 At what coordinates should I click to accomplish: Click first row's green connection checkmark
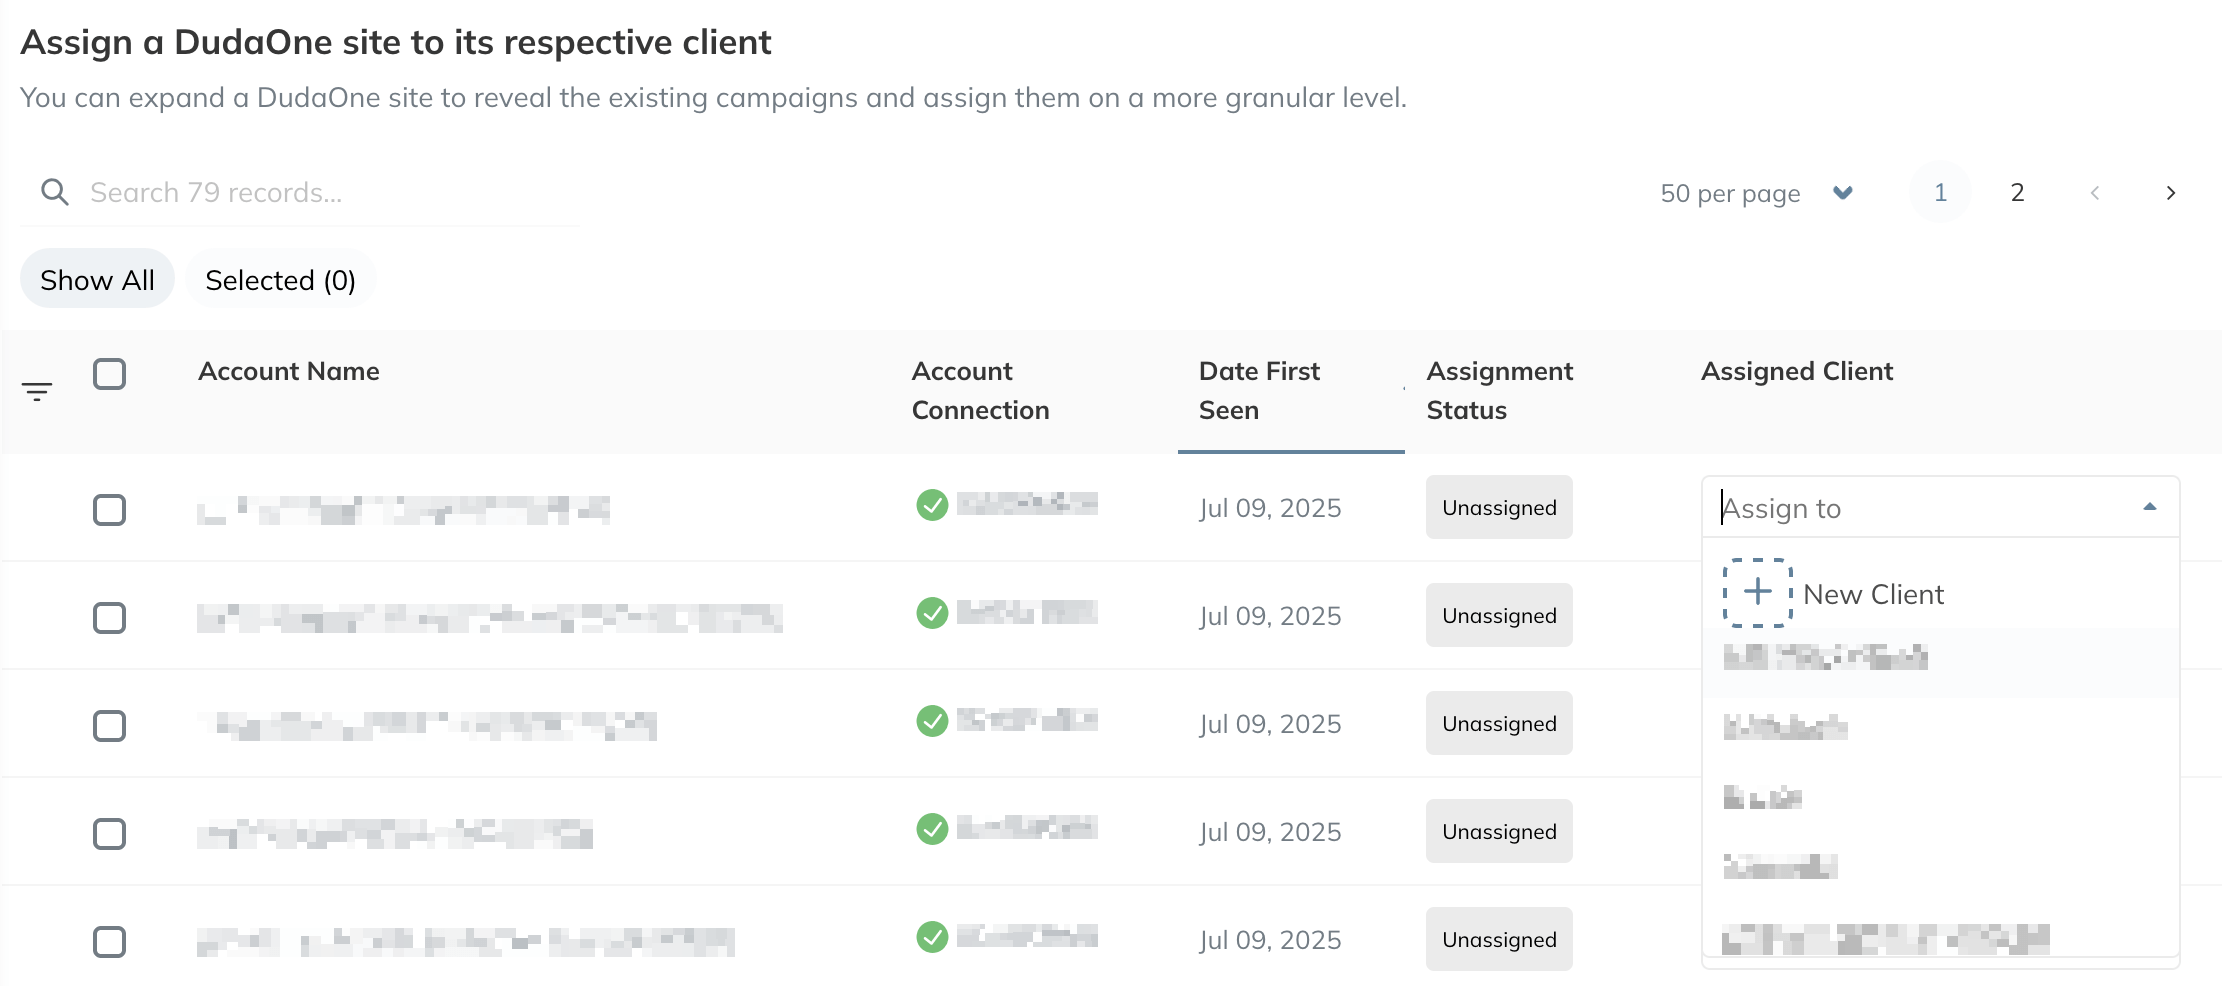[x=932, y=505]
